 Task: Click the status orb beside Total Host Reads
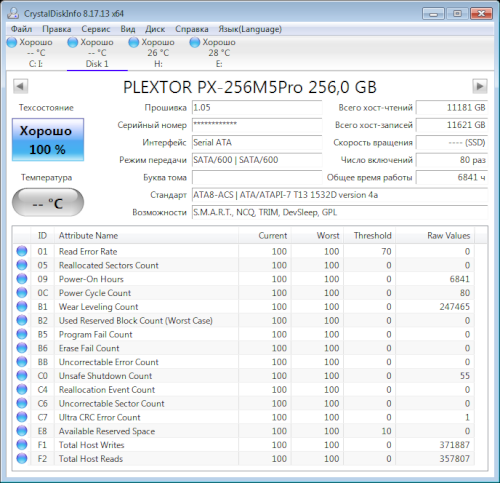coord(22,458)
